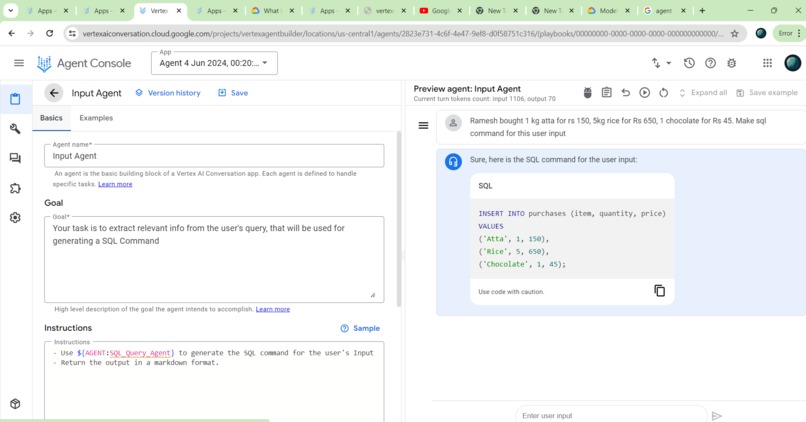Click into the Instructions text area
This screenshot has height=422, width=806.
pos(214,382)
